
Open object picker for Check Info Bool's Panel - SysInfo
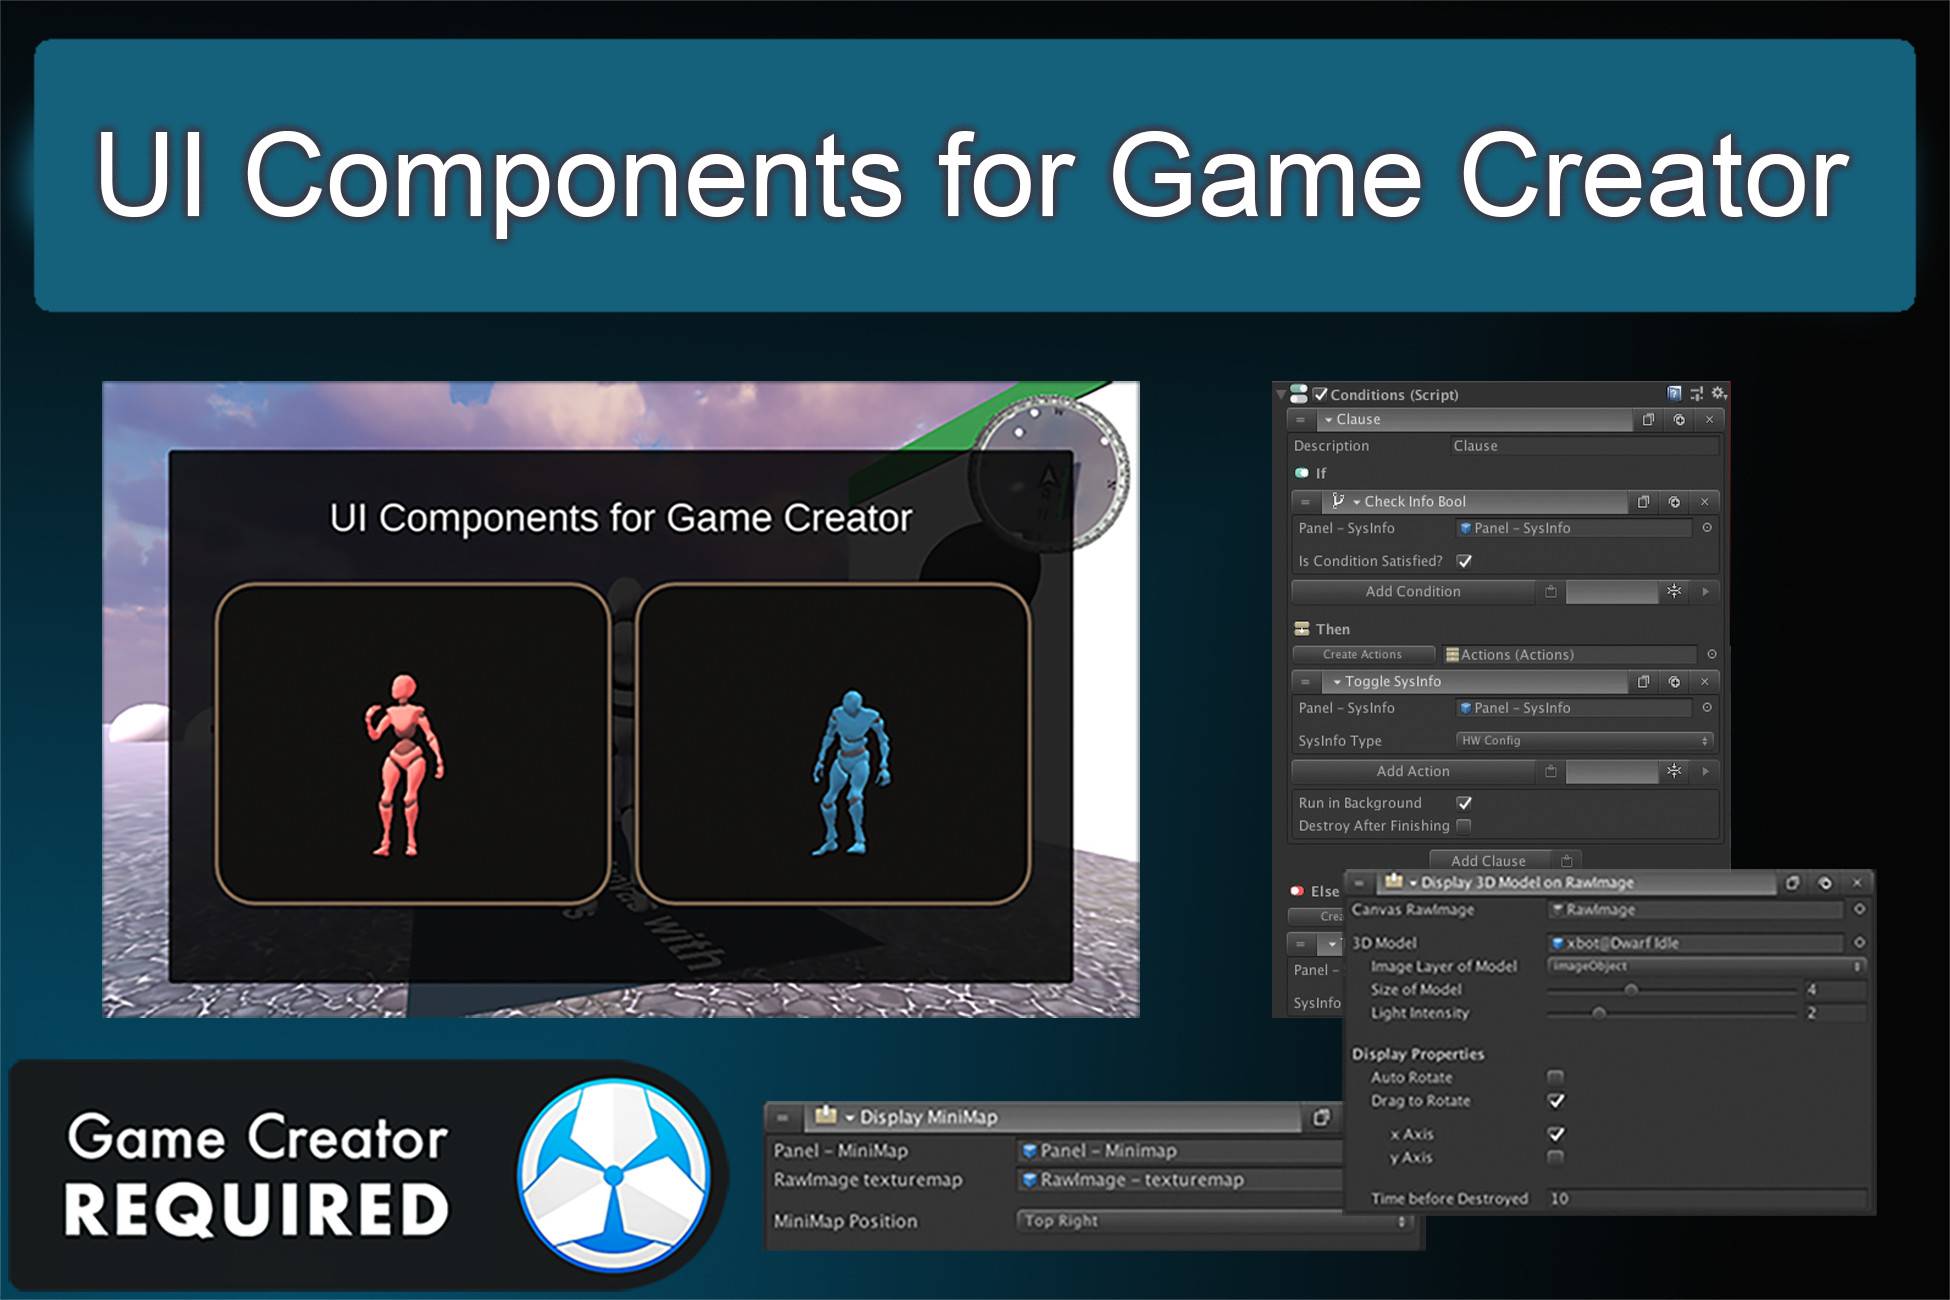point(1707,528)
